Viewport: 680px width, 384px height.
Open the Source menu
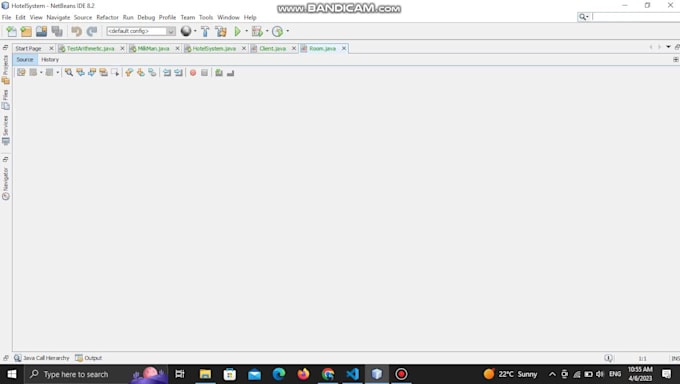83,17
